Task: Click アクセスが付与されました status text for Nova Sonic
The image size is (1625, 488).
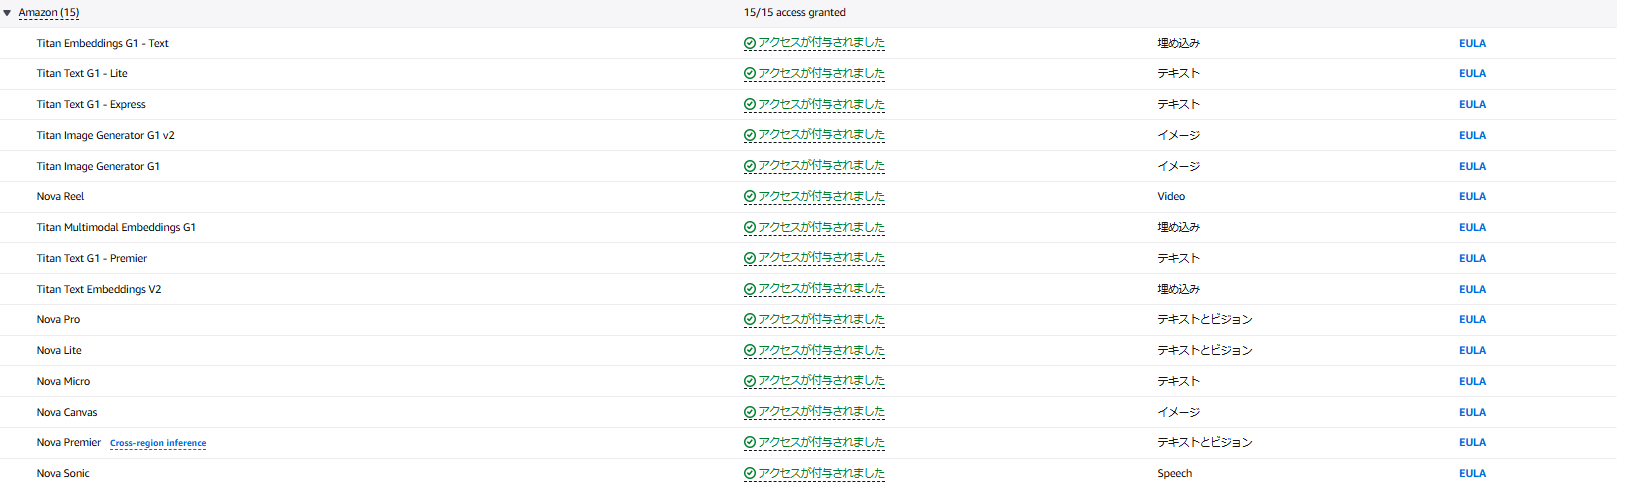Action: click(x=821, y=474)
